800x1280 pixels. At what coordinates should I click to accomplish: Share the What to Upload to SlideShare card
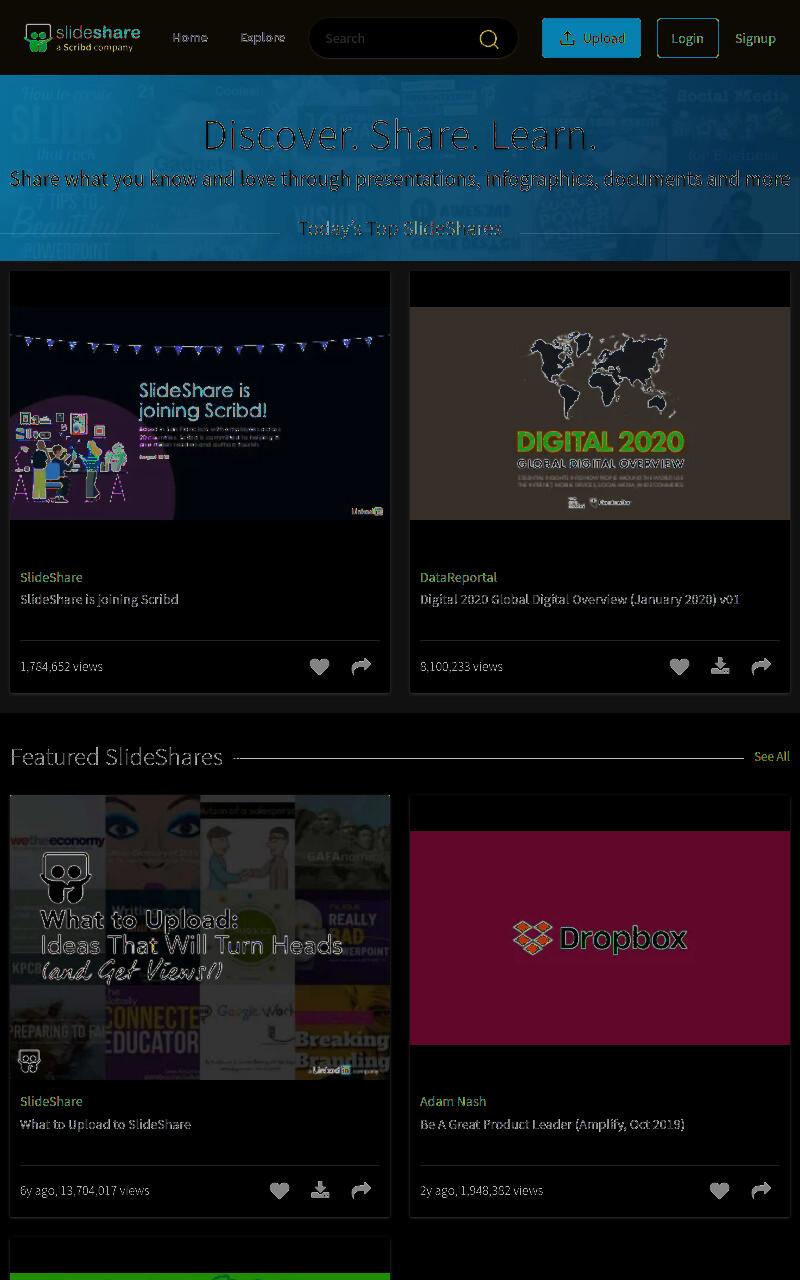tap(361, 1190)
